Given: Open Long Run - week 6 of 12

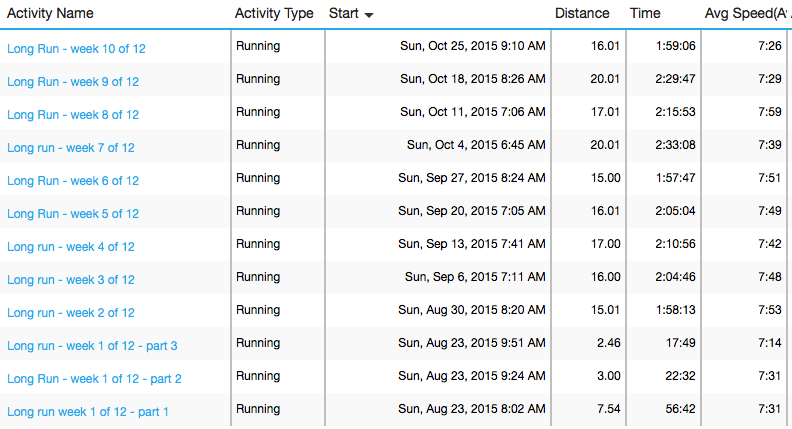Looking at the screenshot, I should tap(73, 181).
